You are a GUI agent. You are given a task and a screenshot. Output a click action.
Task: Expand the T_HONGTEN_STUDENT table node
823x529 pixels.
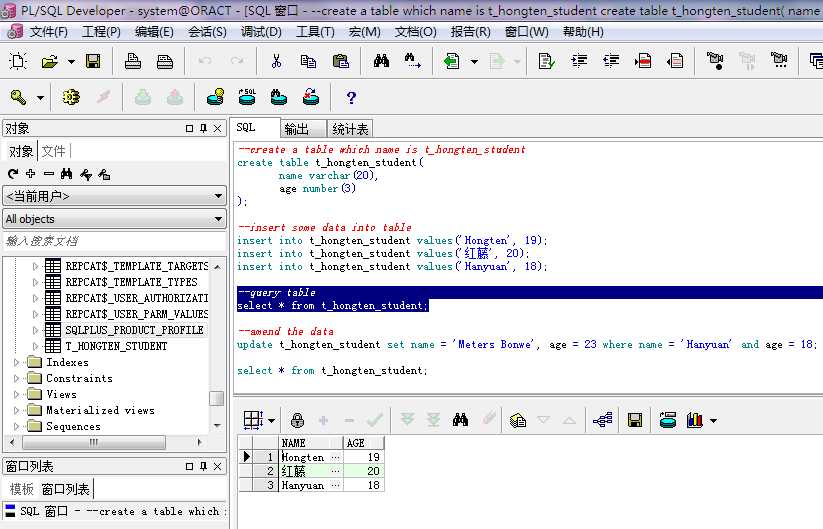tap(37, 346)
